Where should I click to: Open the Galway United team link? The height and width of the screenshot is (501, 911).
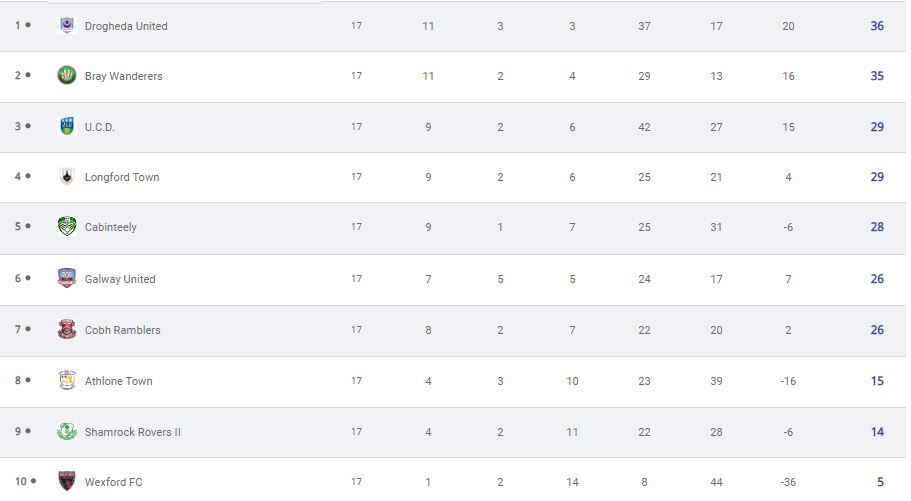click(120, 279)
